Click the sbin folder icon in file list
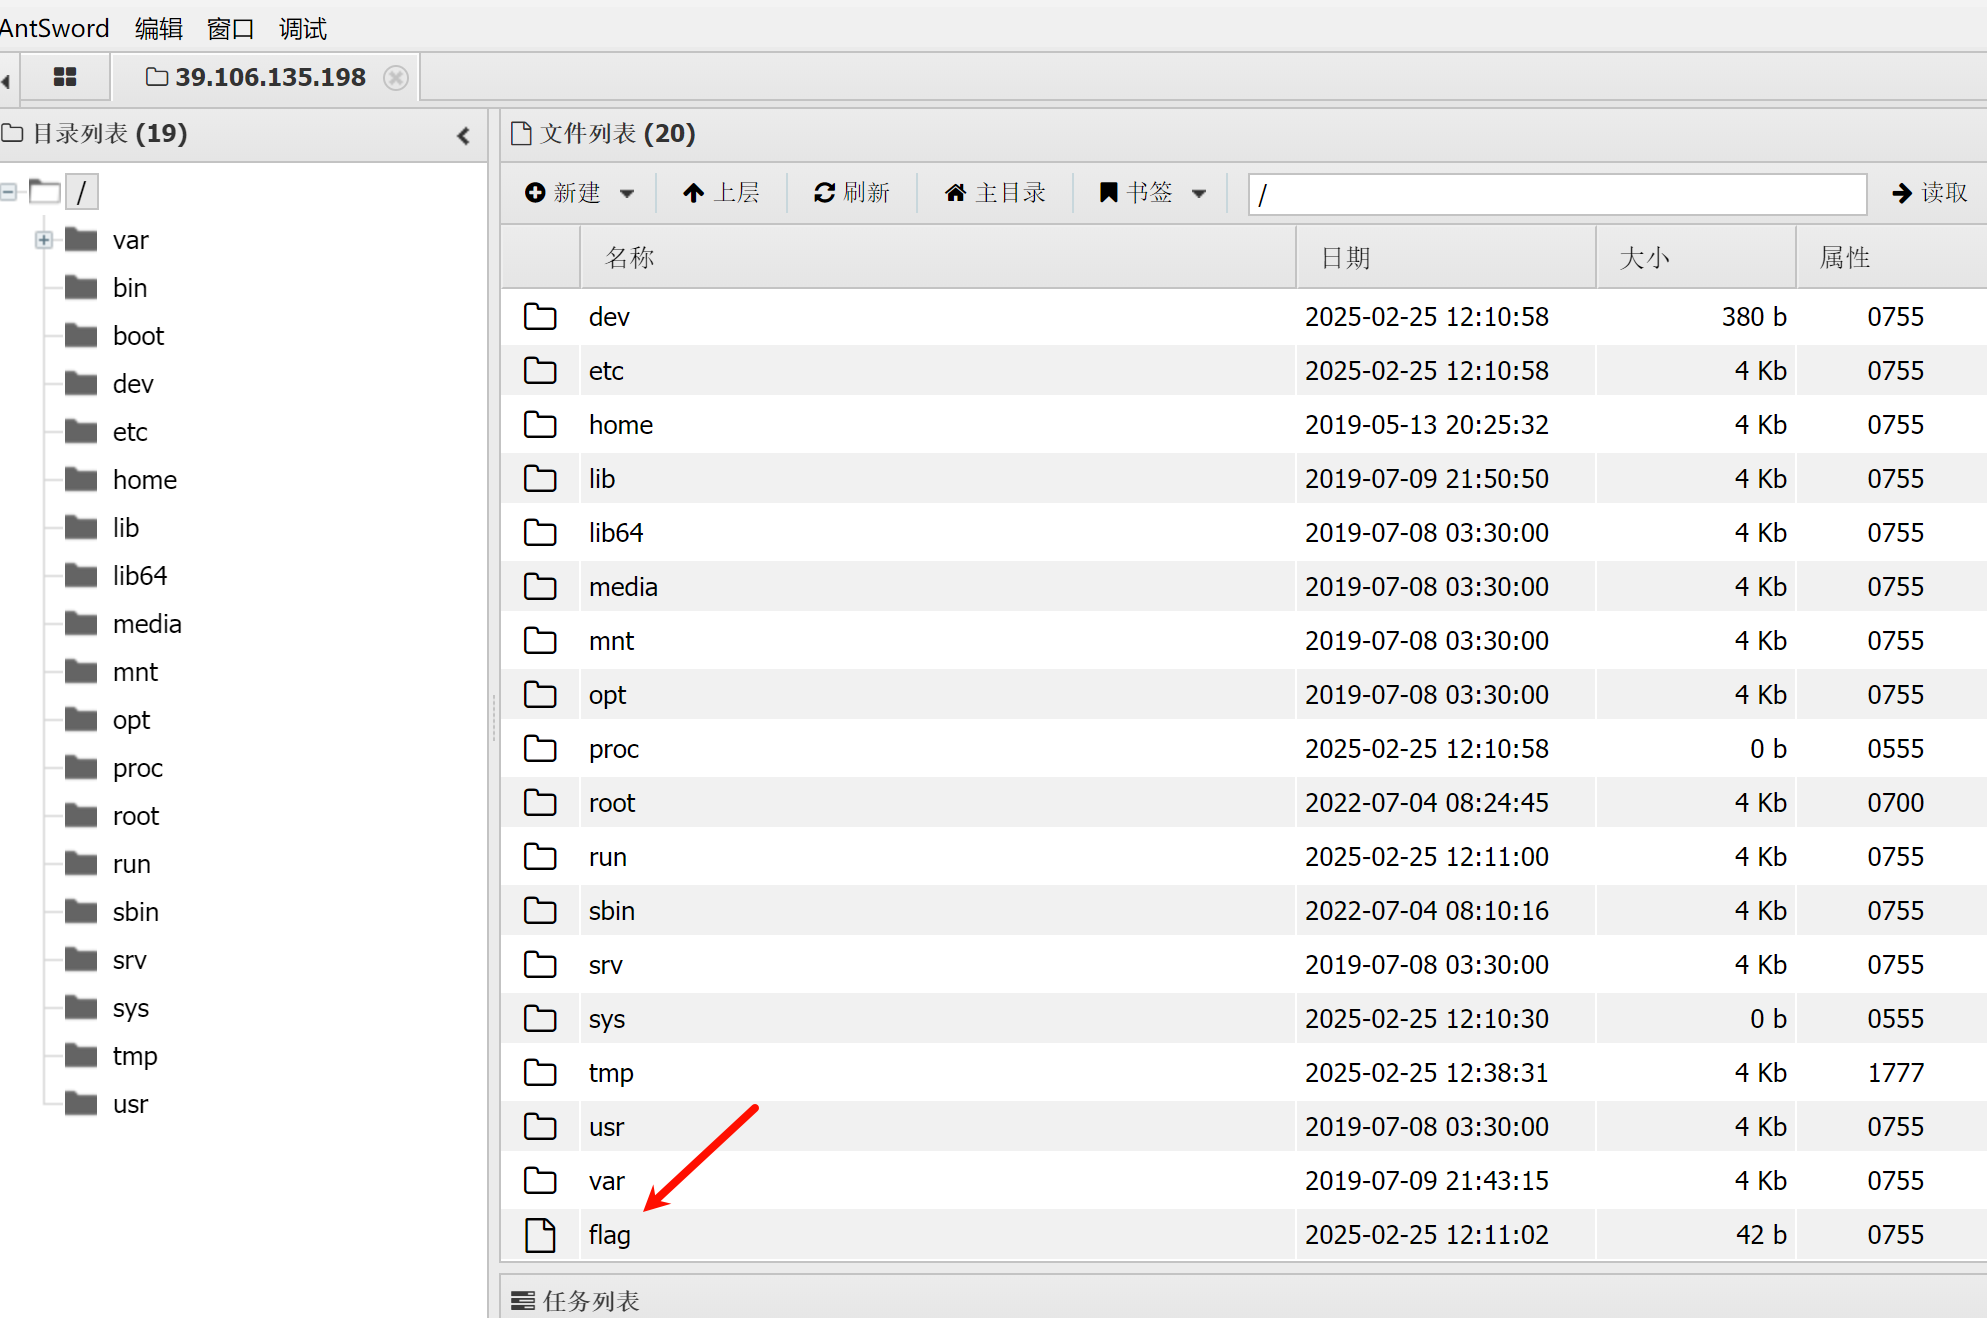Viewport: 1987px width, 1318px height. click(541, 911)
